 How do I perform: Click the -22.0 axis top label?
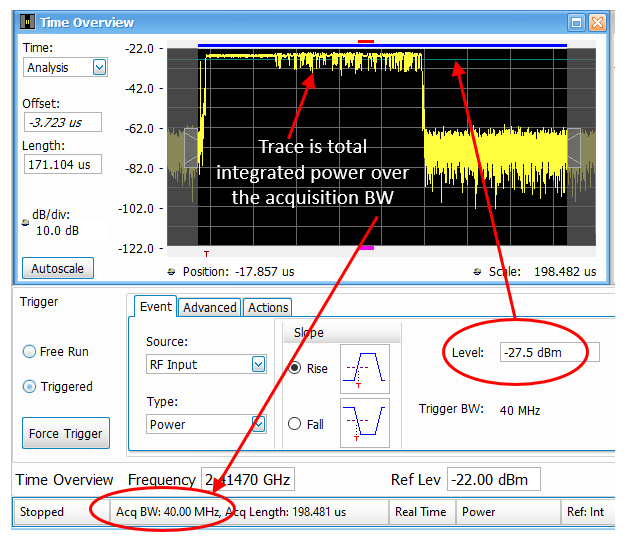pyautogui.click(x=139, y=49)
